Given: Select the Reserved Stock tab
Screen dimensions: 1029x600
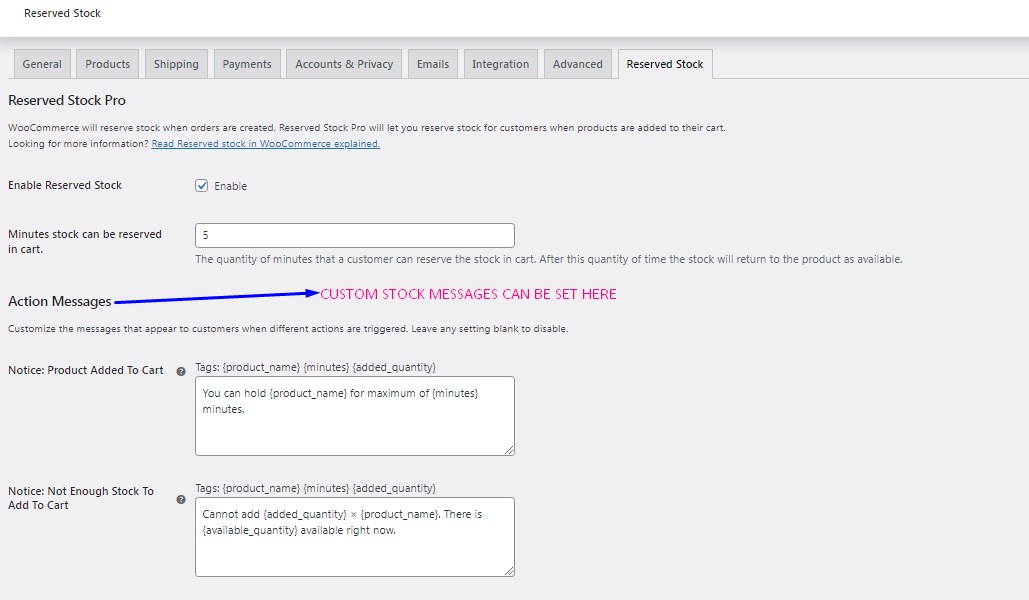Looking at the screenshot, I should tap(664, 63).
